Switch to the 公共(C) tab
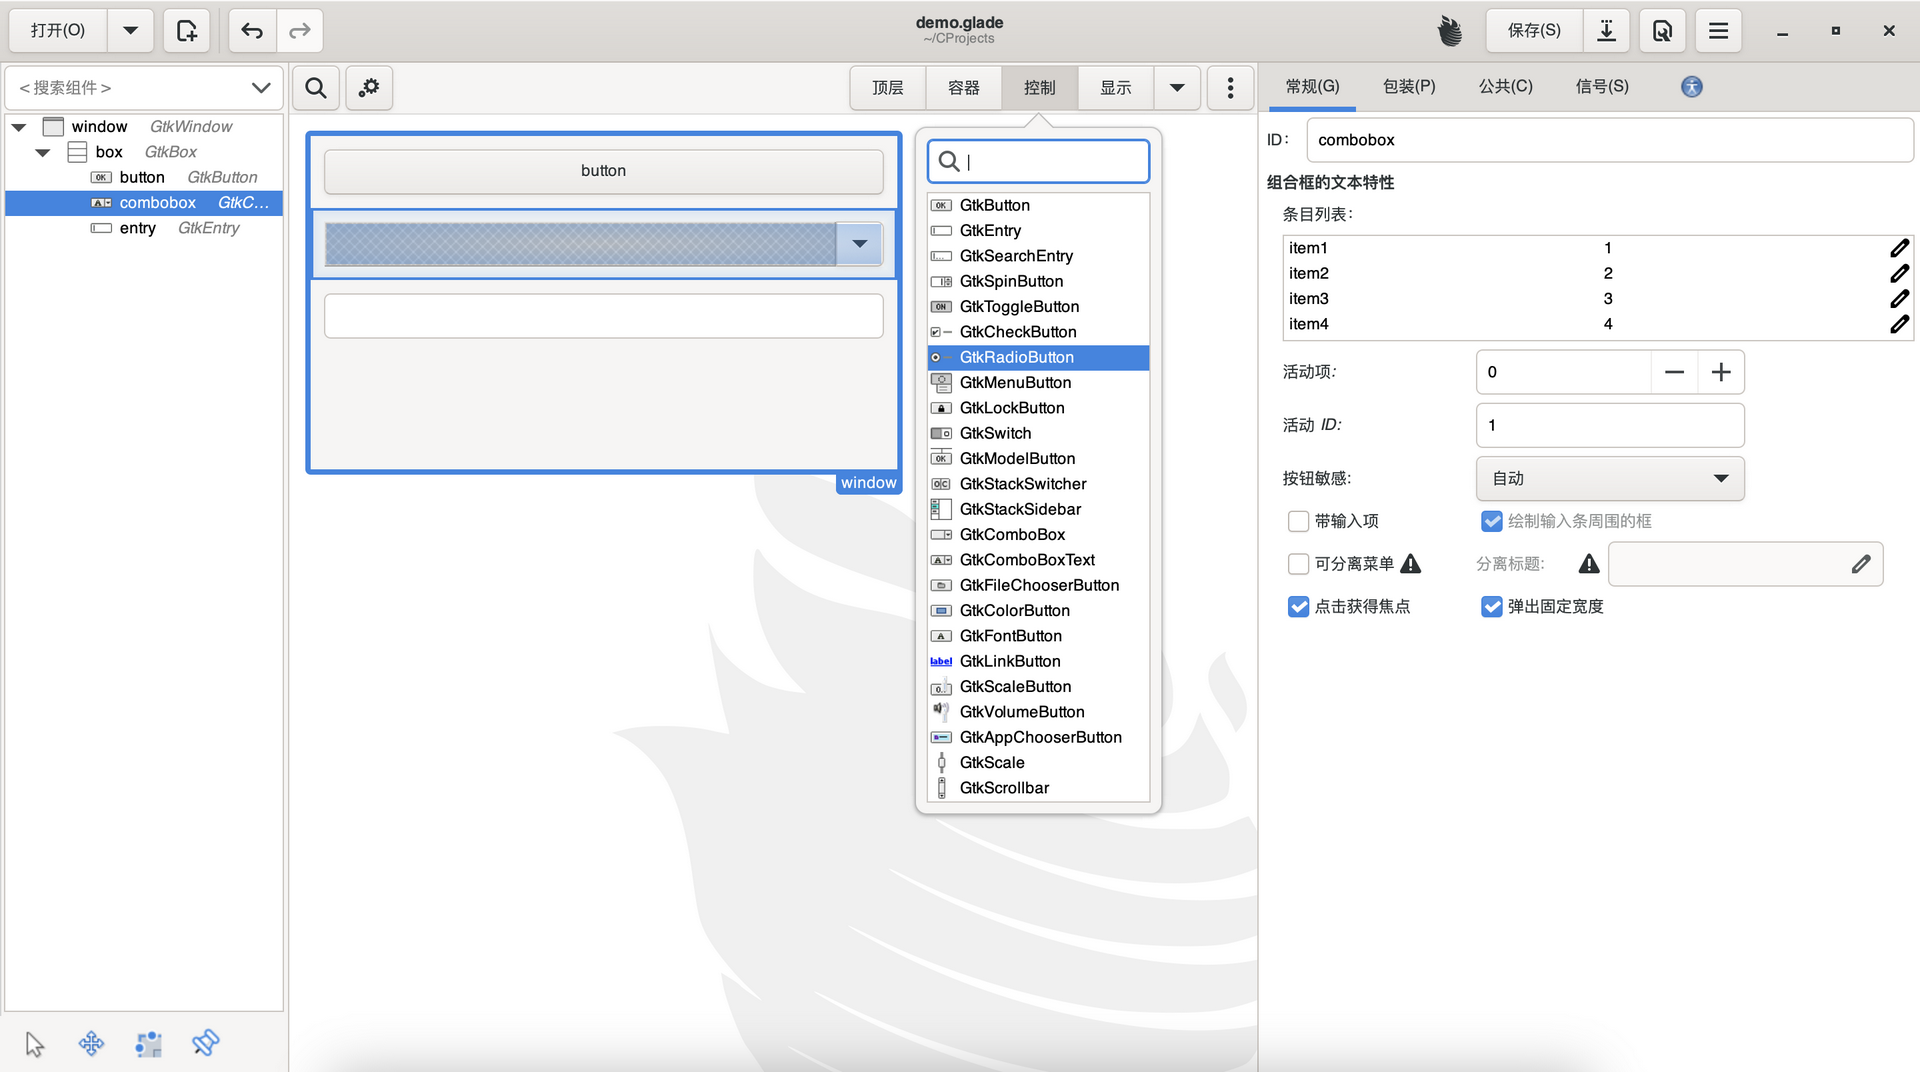Image resolution: width=1920 pixels, height=1072 pixels. pos(1505,87)
